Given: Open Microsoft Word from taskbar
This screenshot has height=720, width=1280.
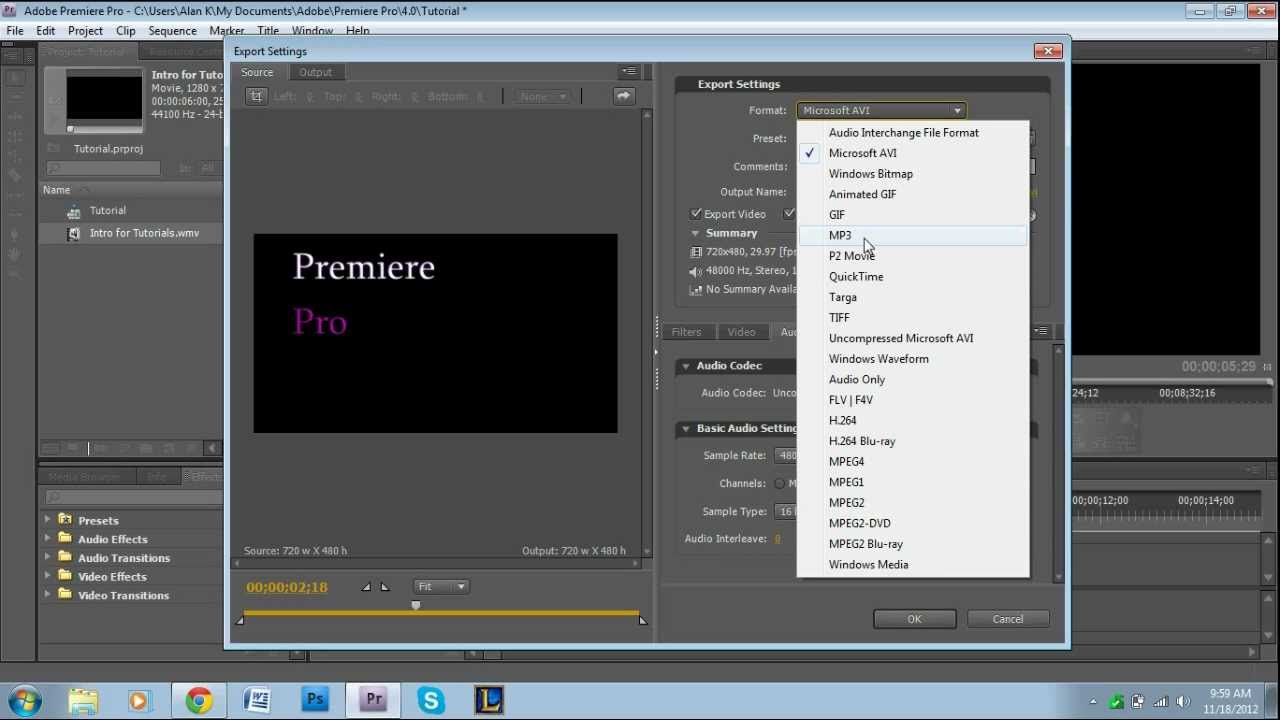Looking at the screenshot, I should point(257,700).
